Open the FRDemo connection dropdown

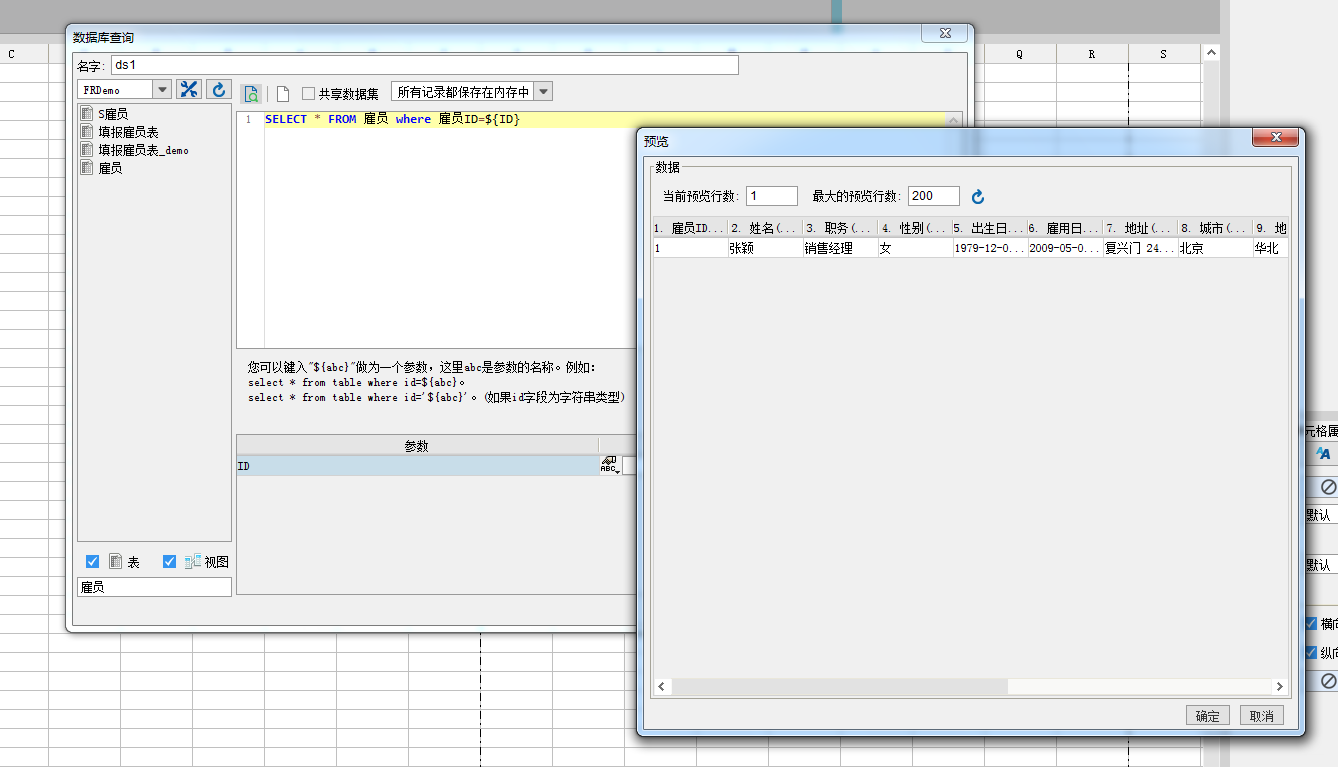[162, 90]
